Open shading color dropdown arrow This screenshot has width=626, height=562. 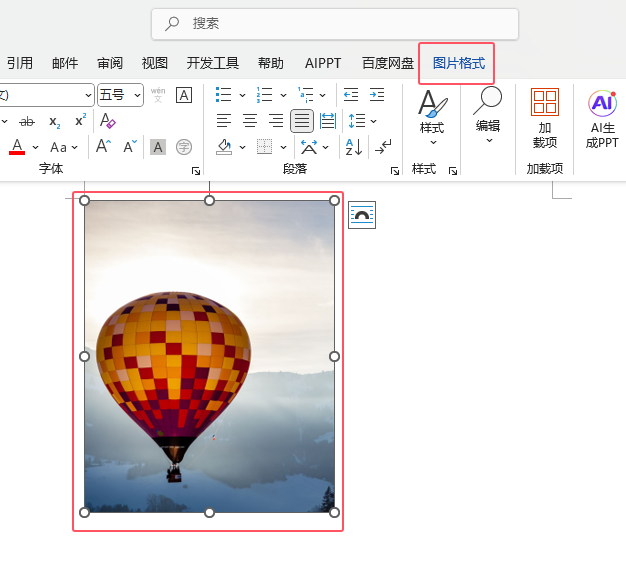coord(242,147)
